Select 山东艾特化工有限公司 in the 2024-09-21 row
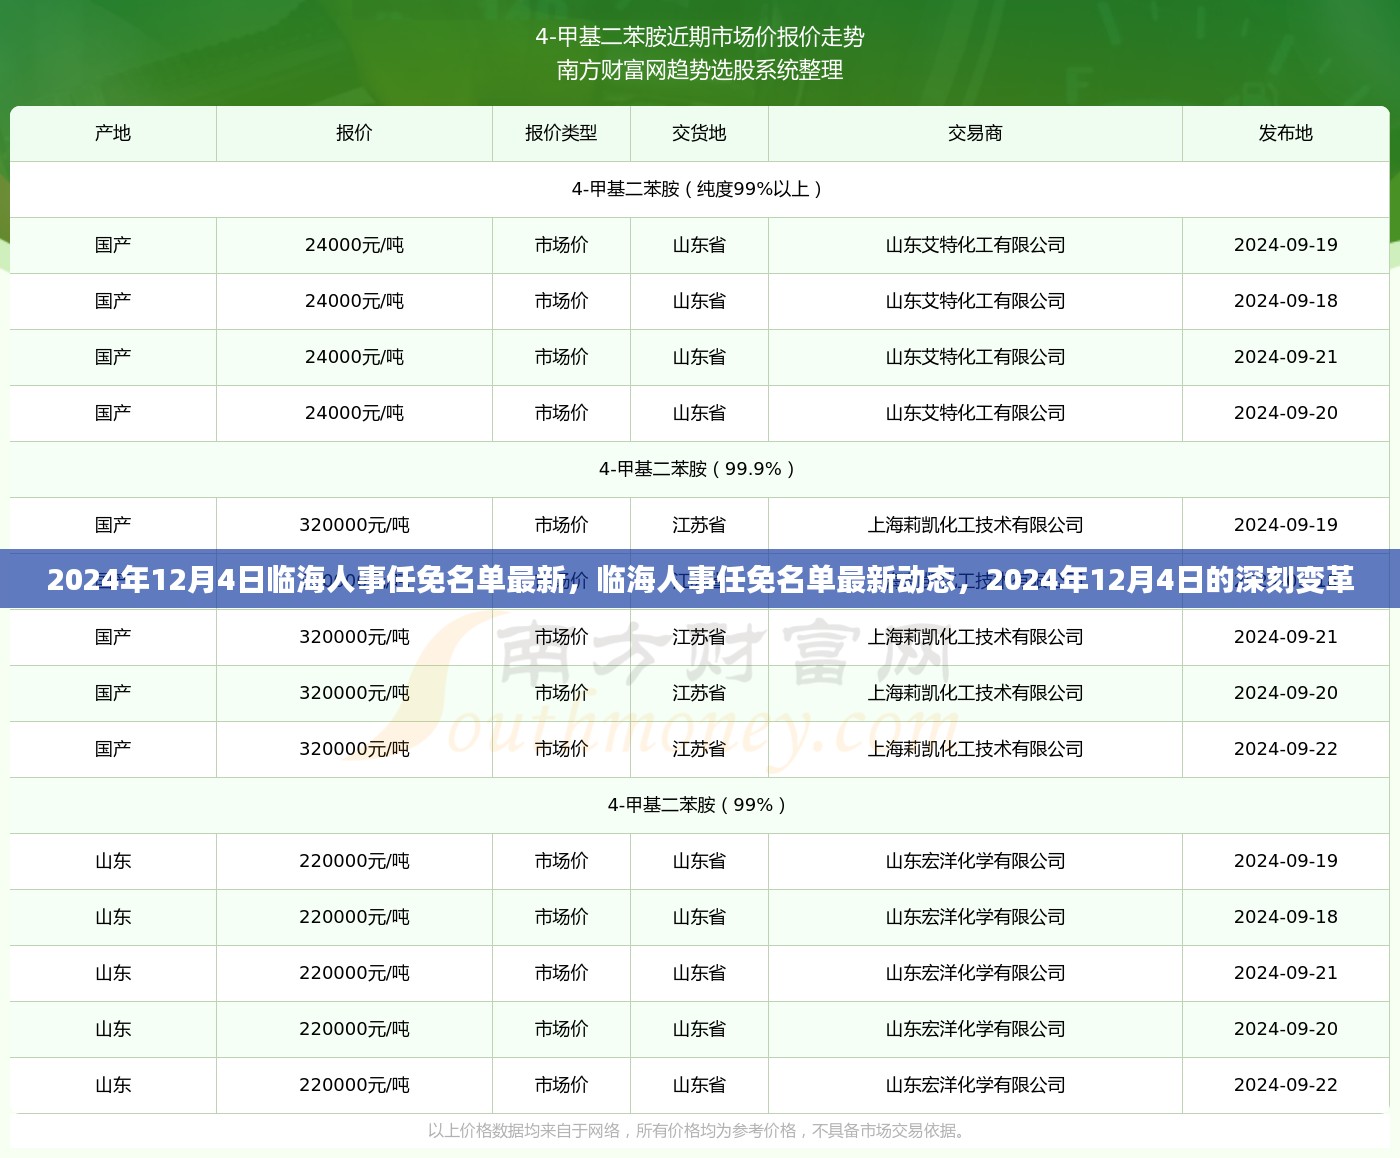 coord(975,357)
